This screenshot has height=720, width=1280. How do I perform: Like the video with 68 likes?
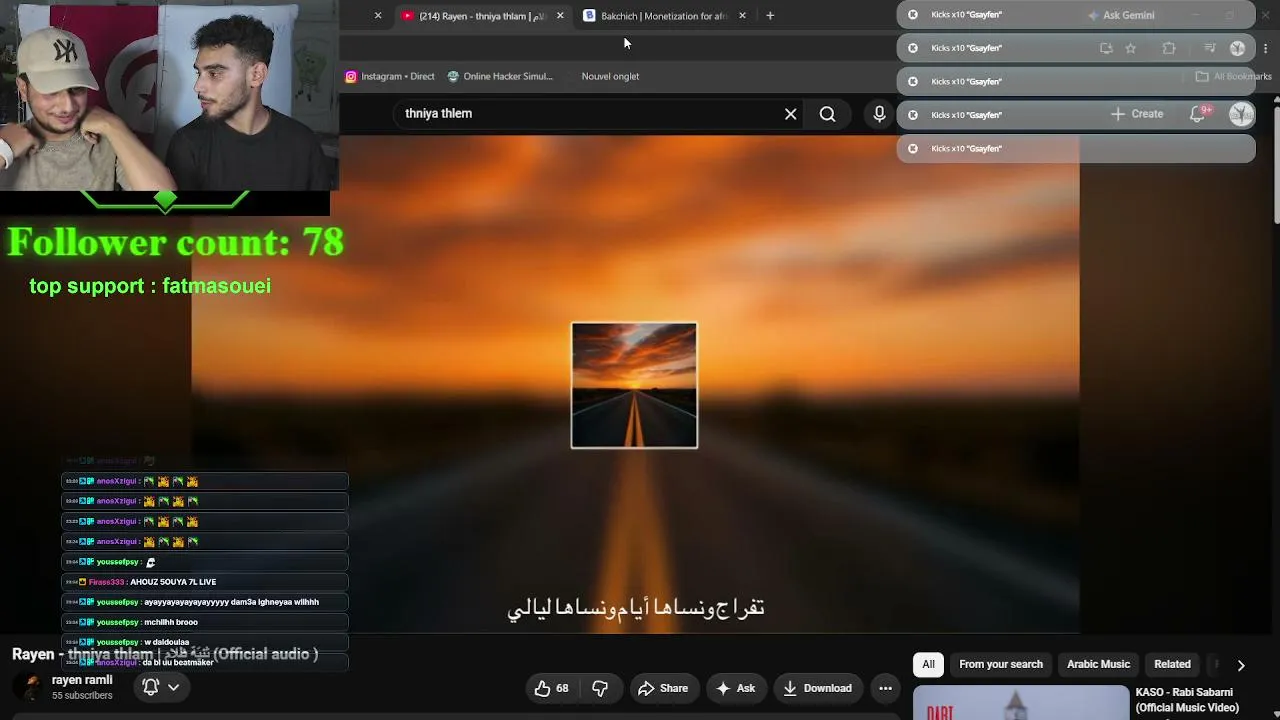(553, 688)
